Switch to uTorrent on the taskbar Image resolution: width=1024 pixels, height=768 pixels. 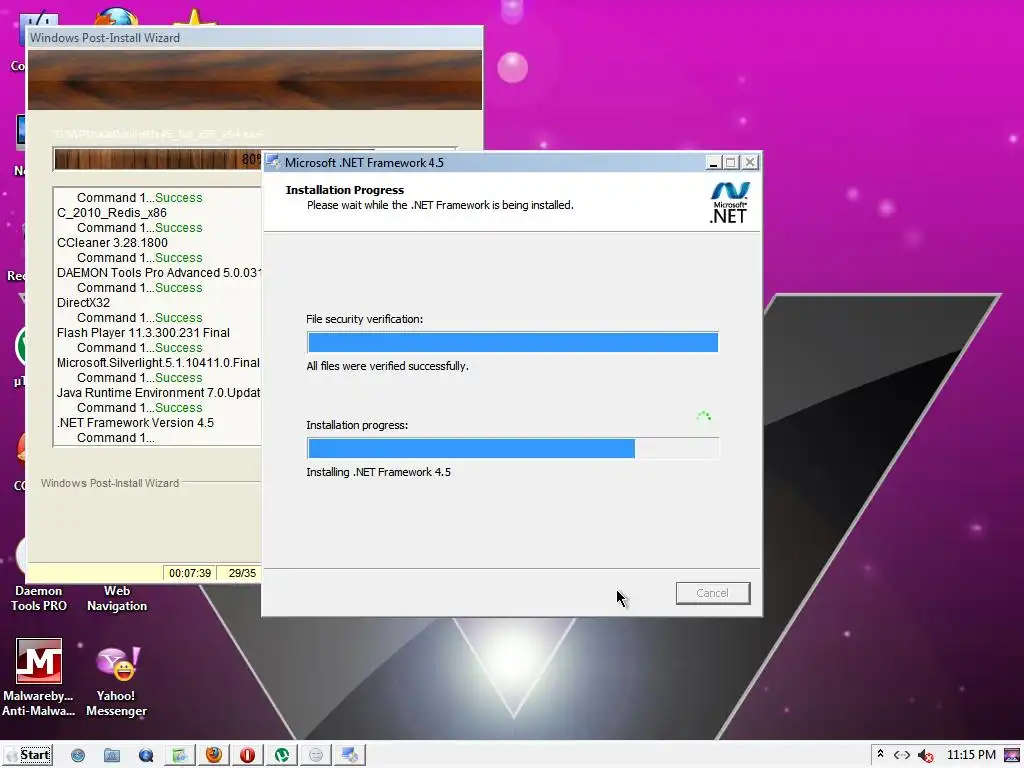click(281, 755)
